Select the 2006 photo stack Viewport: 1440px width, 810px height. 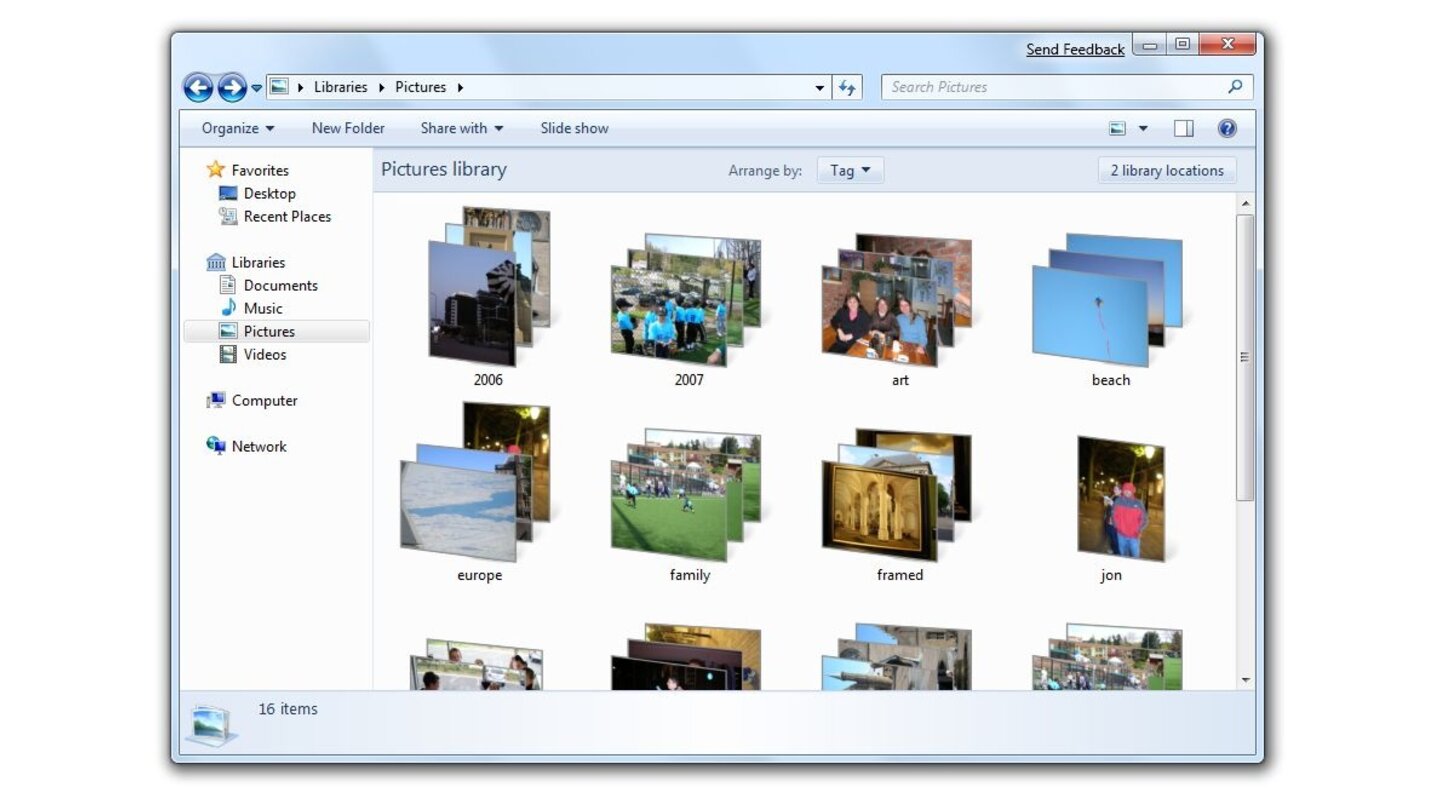coord(488,286)
